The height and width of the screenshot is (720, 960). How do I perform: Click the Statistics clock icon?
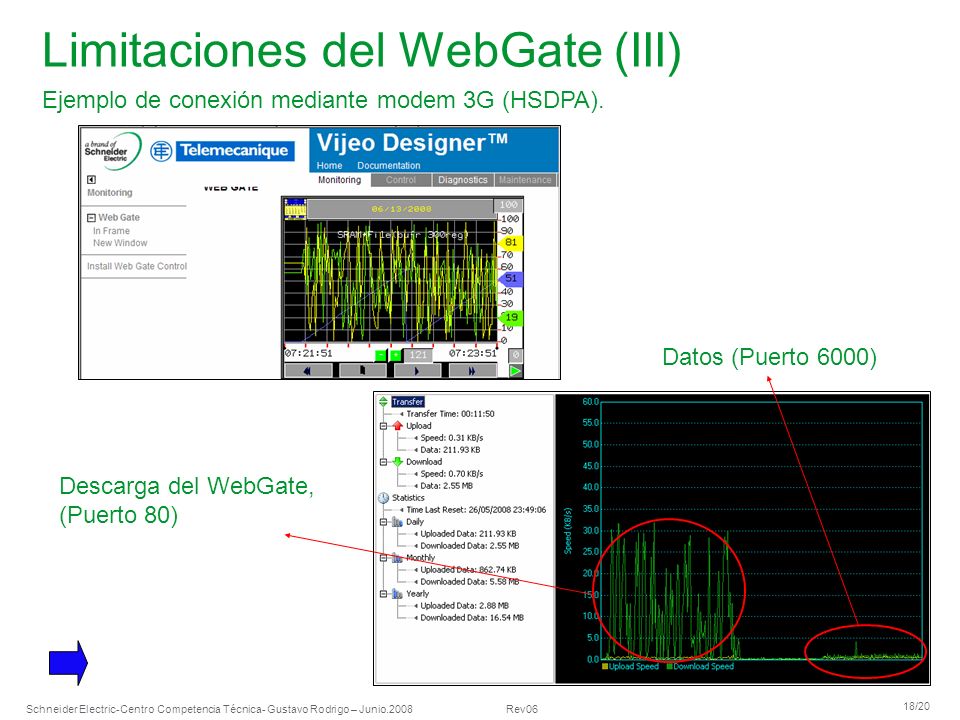pyautogui.click(x=383, y=498)
